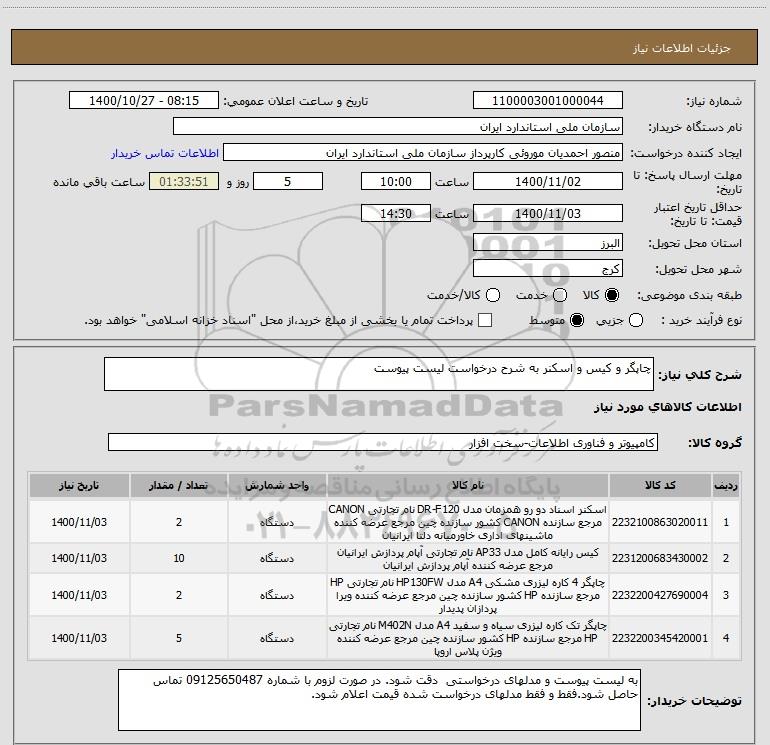
Task: Click quantity 10 in the AP33 row
Action: (x=179, y=558)
